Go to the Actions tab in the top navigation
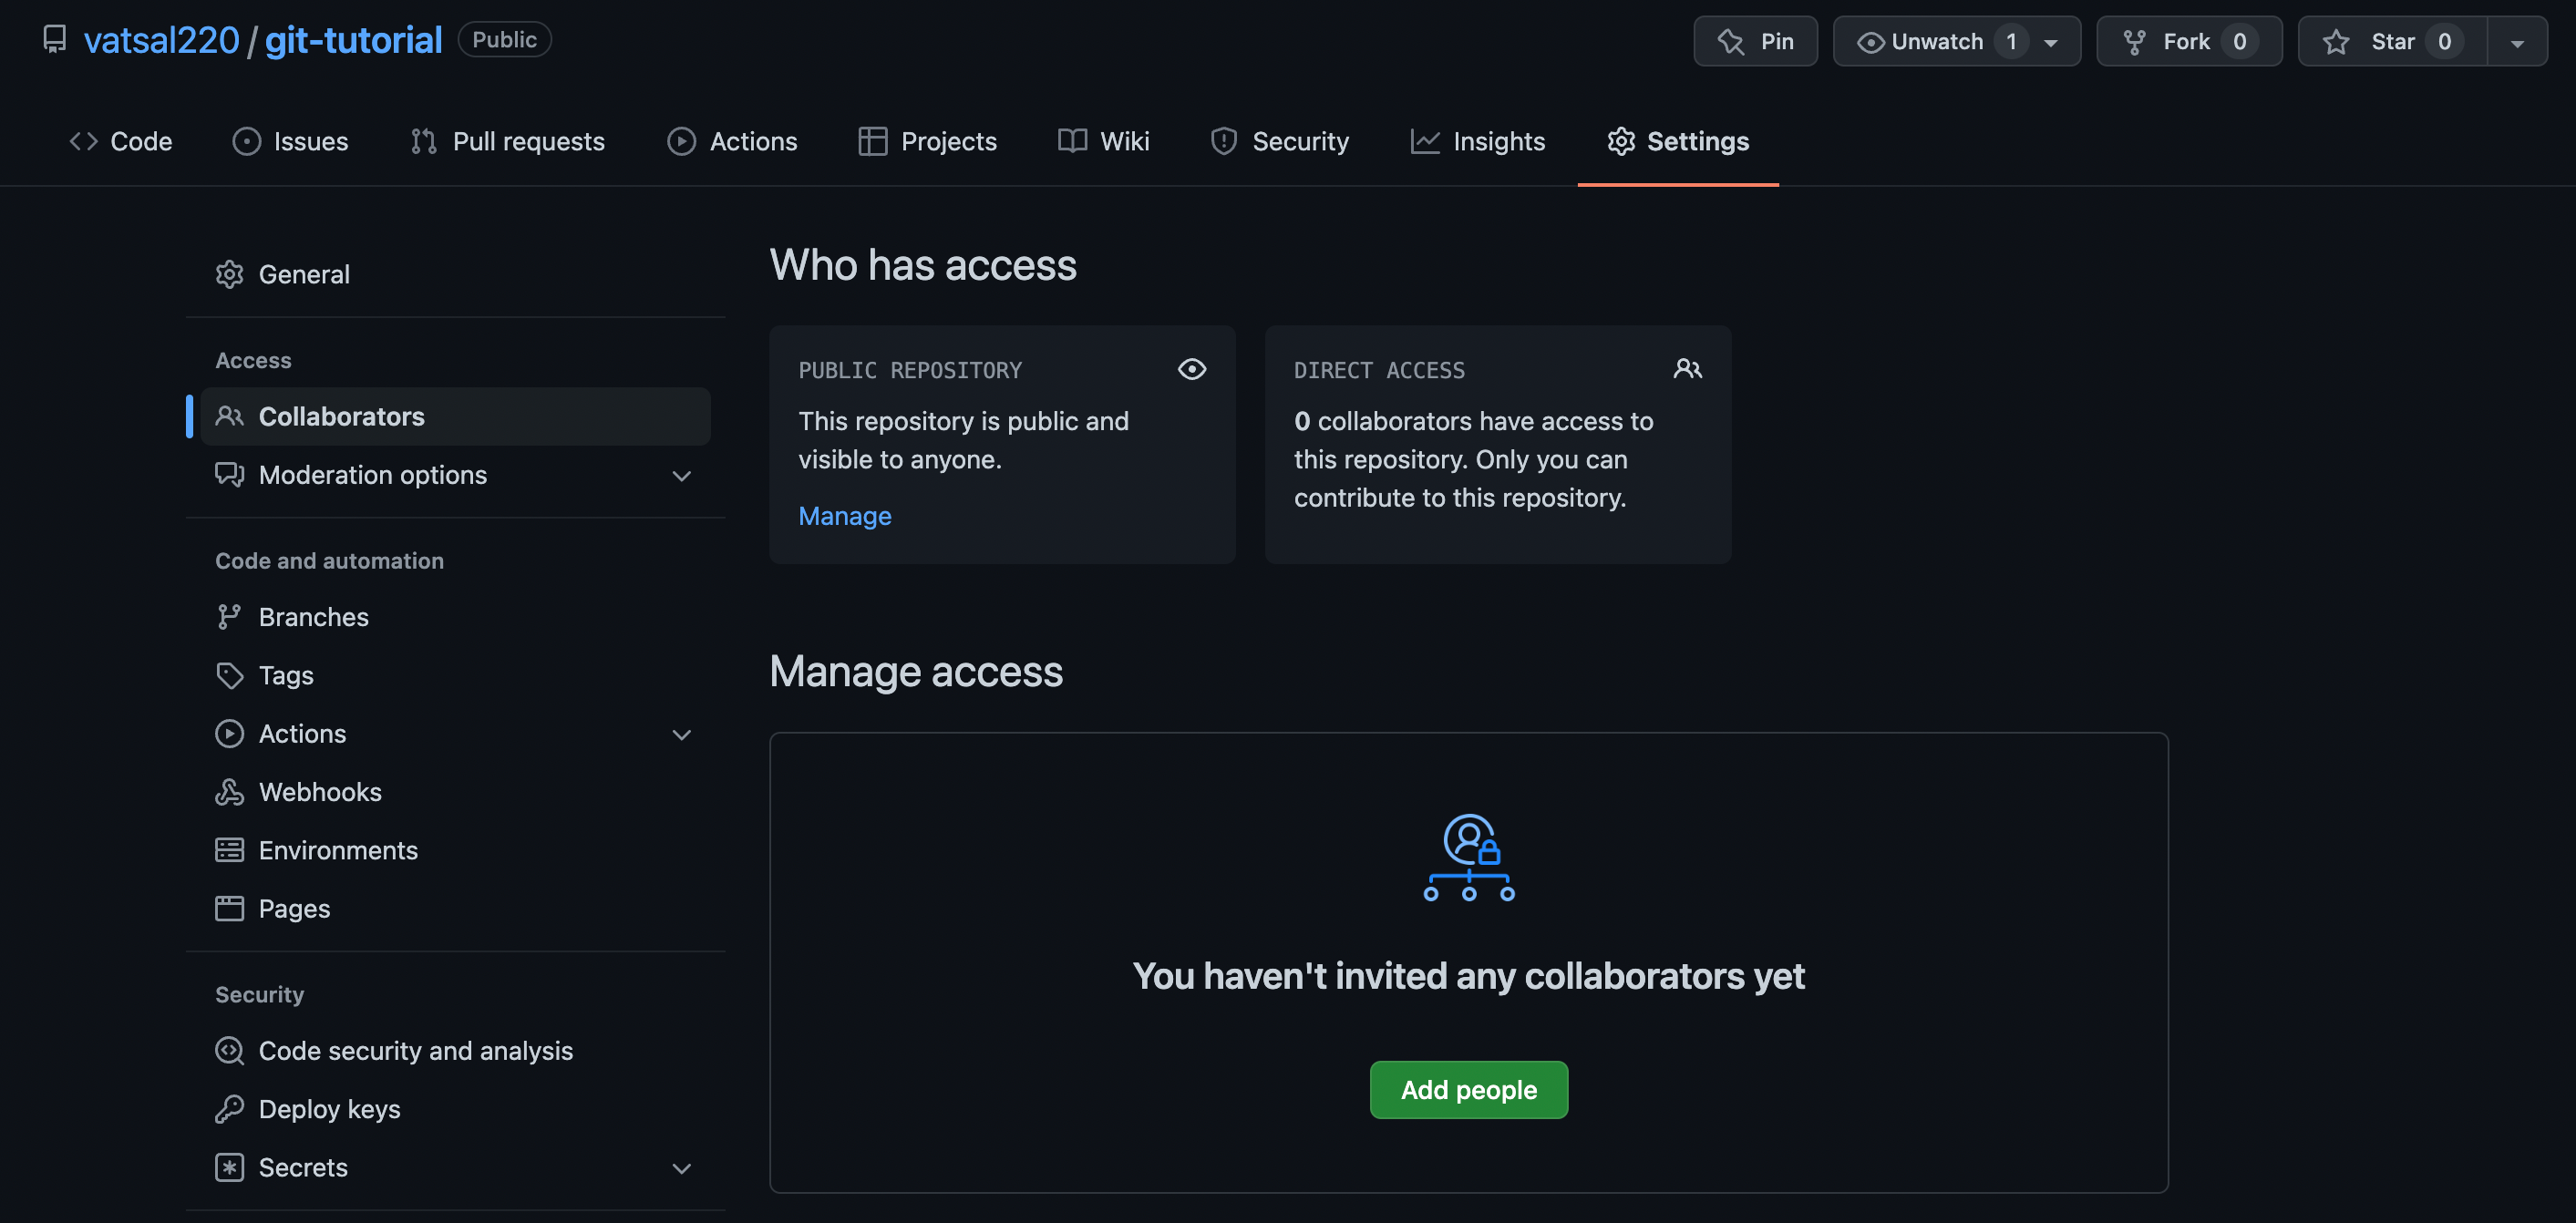 coord(732,141)
